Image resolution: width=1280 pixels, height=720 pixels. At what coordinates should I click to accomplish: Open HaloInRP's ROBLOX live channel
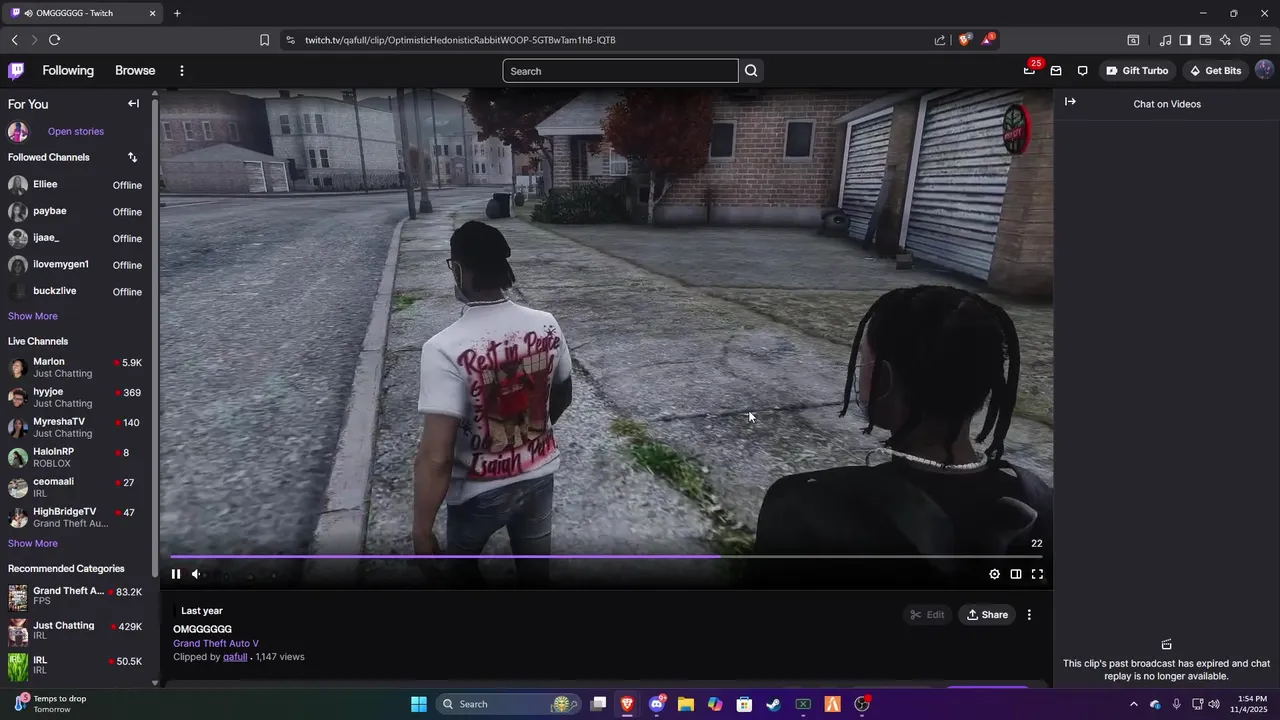click(76, 457)
